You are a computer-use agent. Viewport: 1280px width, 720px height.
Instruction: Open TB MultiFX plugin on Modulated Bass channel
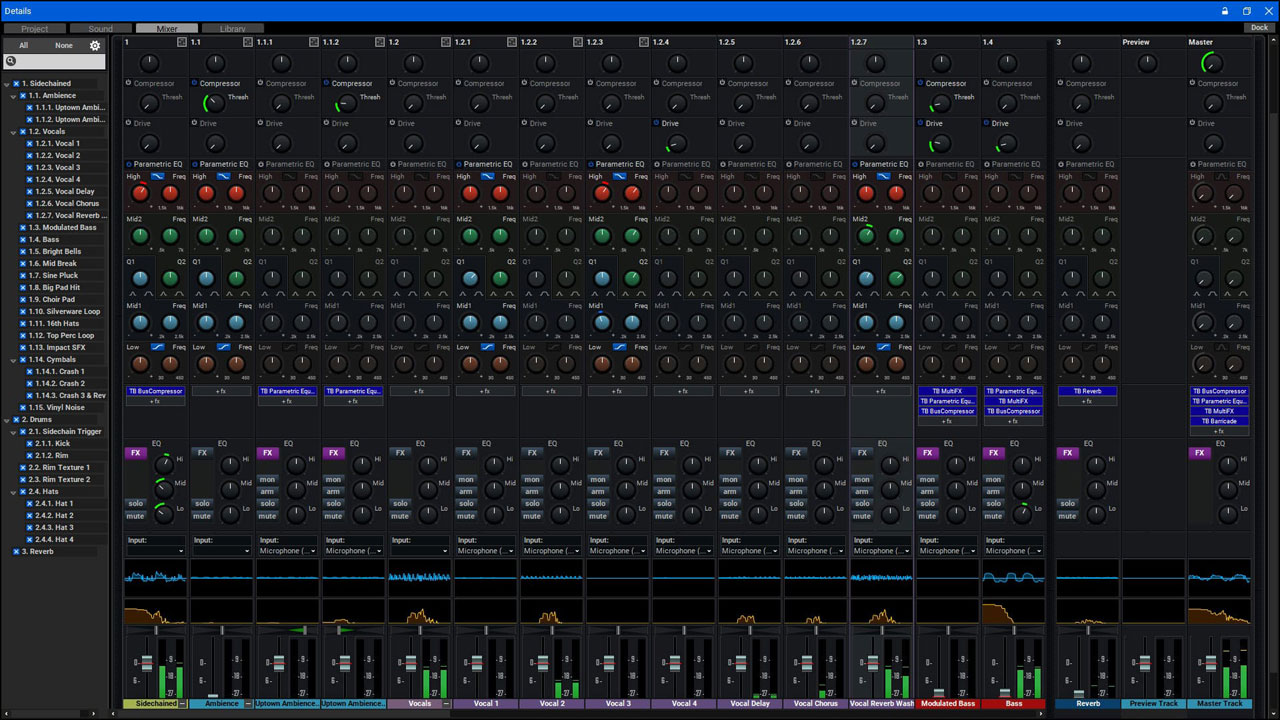(x=947, y=391)
